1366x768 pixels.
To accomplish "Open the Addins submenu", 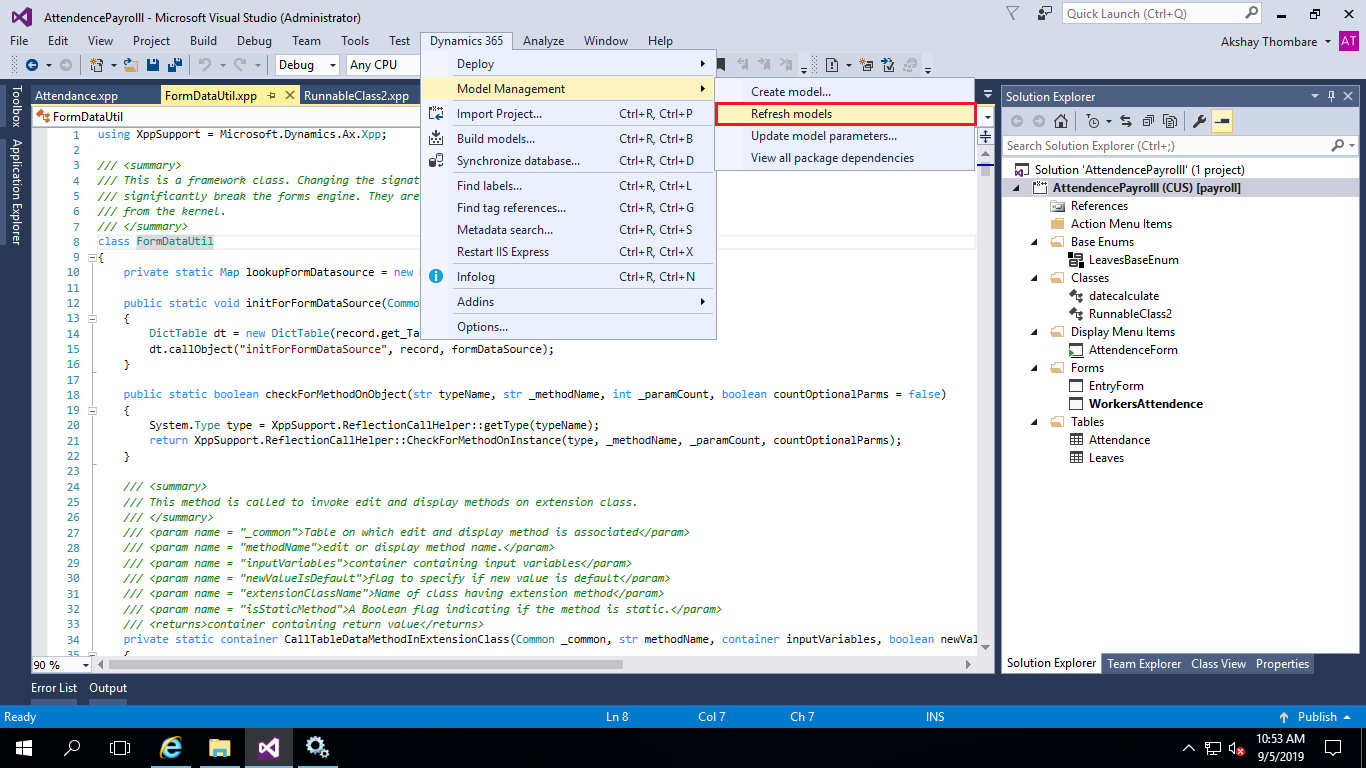I will (568, 302).
